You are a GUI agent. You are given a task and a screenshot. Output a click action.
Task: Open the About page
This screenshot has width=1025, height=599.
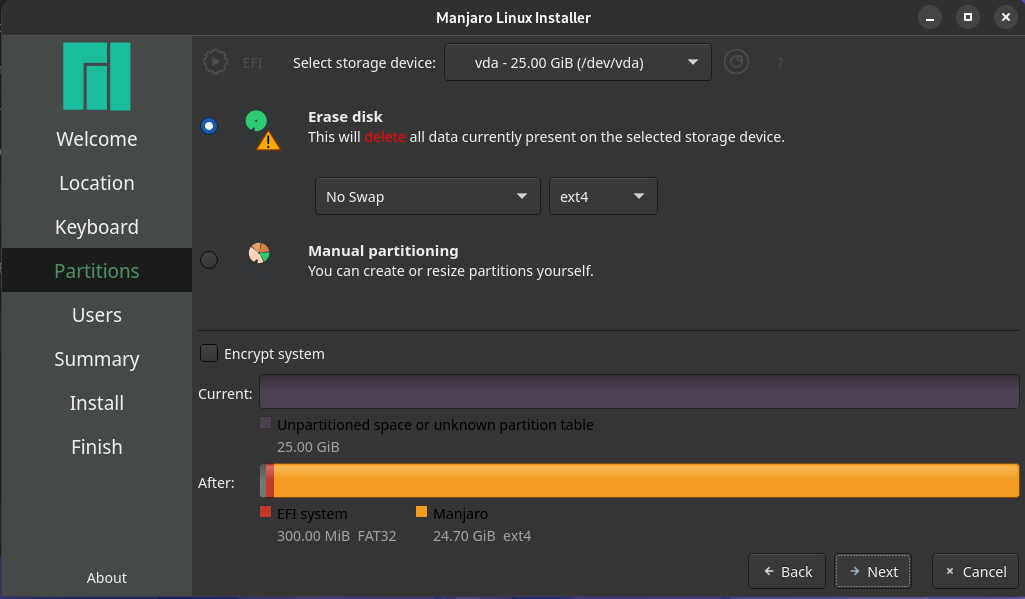point(106,577)
